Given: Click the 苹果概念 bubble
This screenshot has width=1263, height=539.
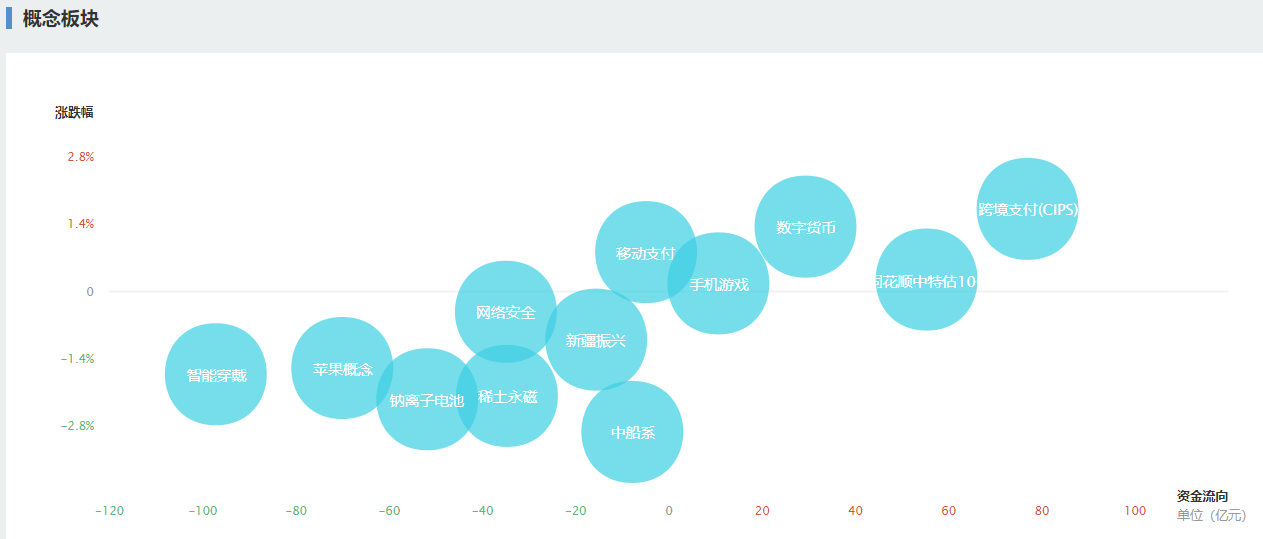Looking at the screenshot, I should click(x=342, y=368).
